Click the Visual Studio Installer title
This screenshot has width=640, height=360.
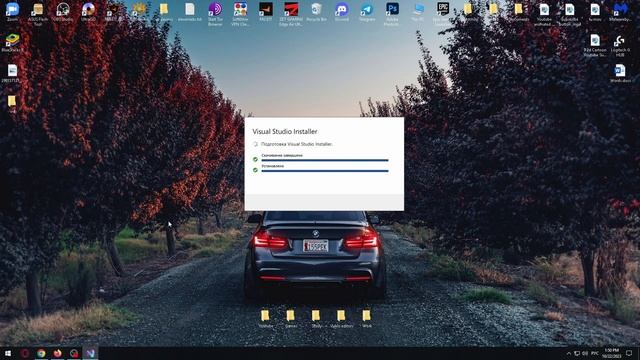click(x=284, y=131)
